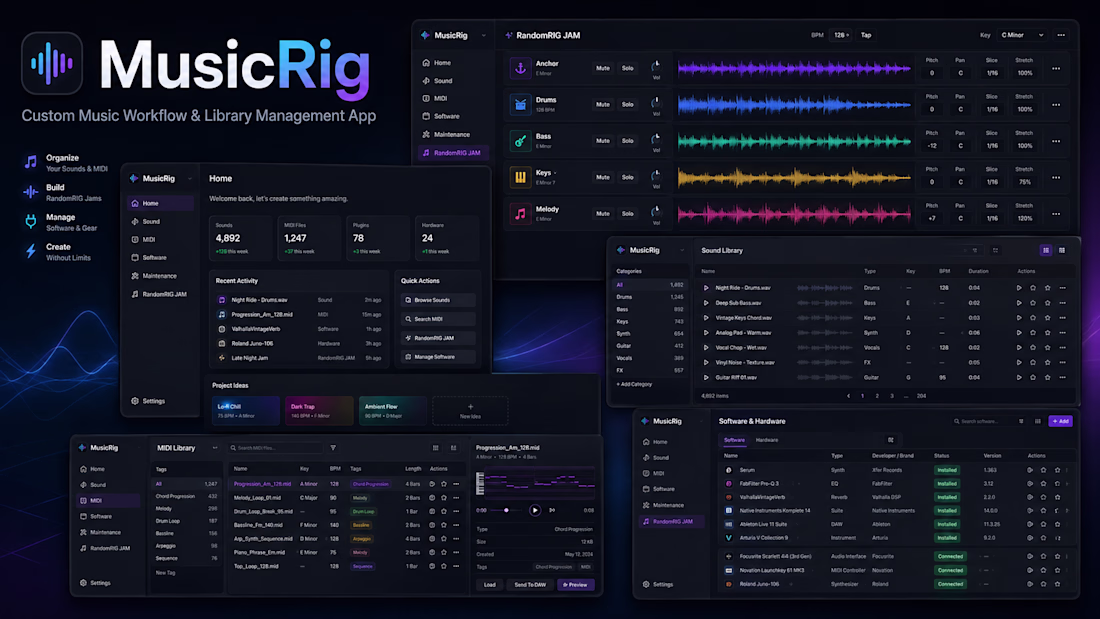
Task: Expand the MusicRig chevron in Home window
Action: (189, 178)
